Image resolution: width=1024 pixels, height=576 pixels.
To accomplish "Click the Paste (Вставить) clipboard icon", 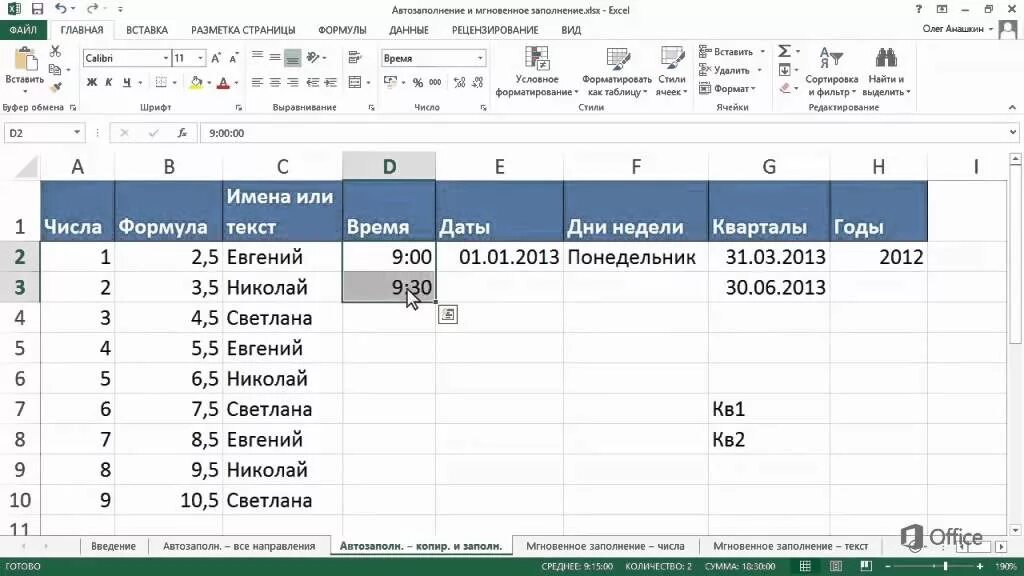I will point(25,60).
